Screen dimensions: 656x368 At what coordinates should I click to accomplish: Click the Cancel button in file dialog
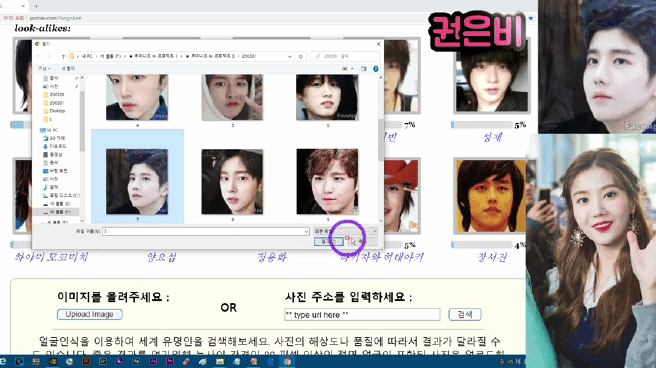362,241
